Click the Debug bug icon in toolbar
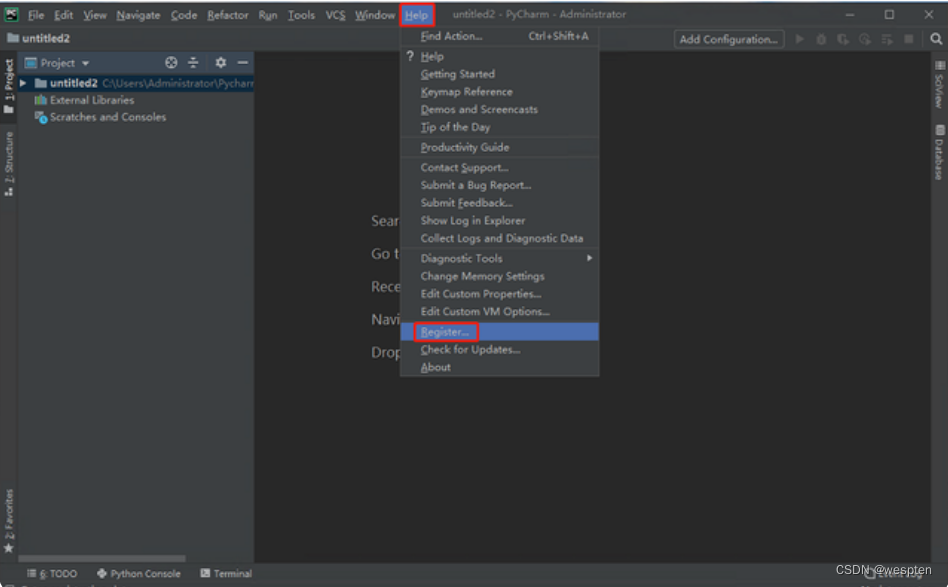 (x=821, y=39)
